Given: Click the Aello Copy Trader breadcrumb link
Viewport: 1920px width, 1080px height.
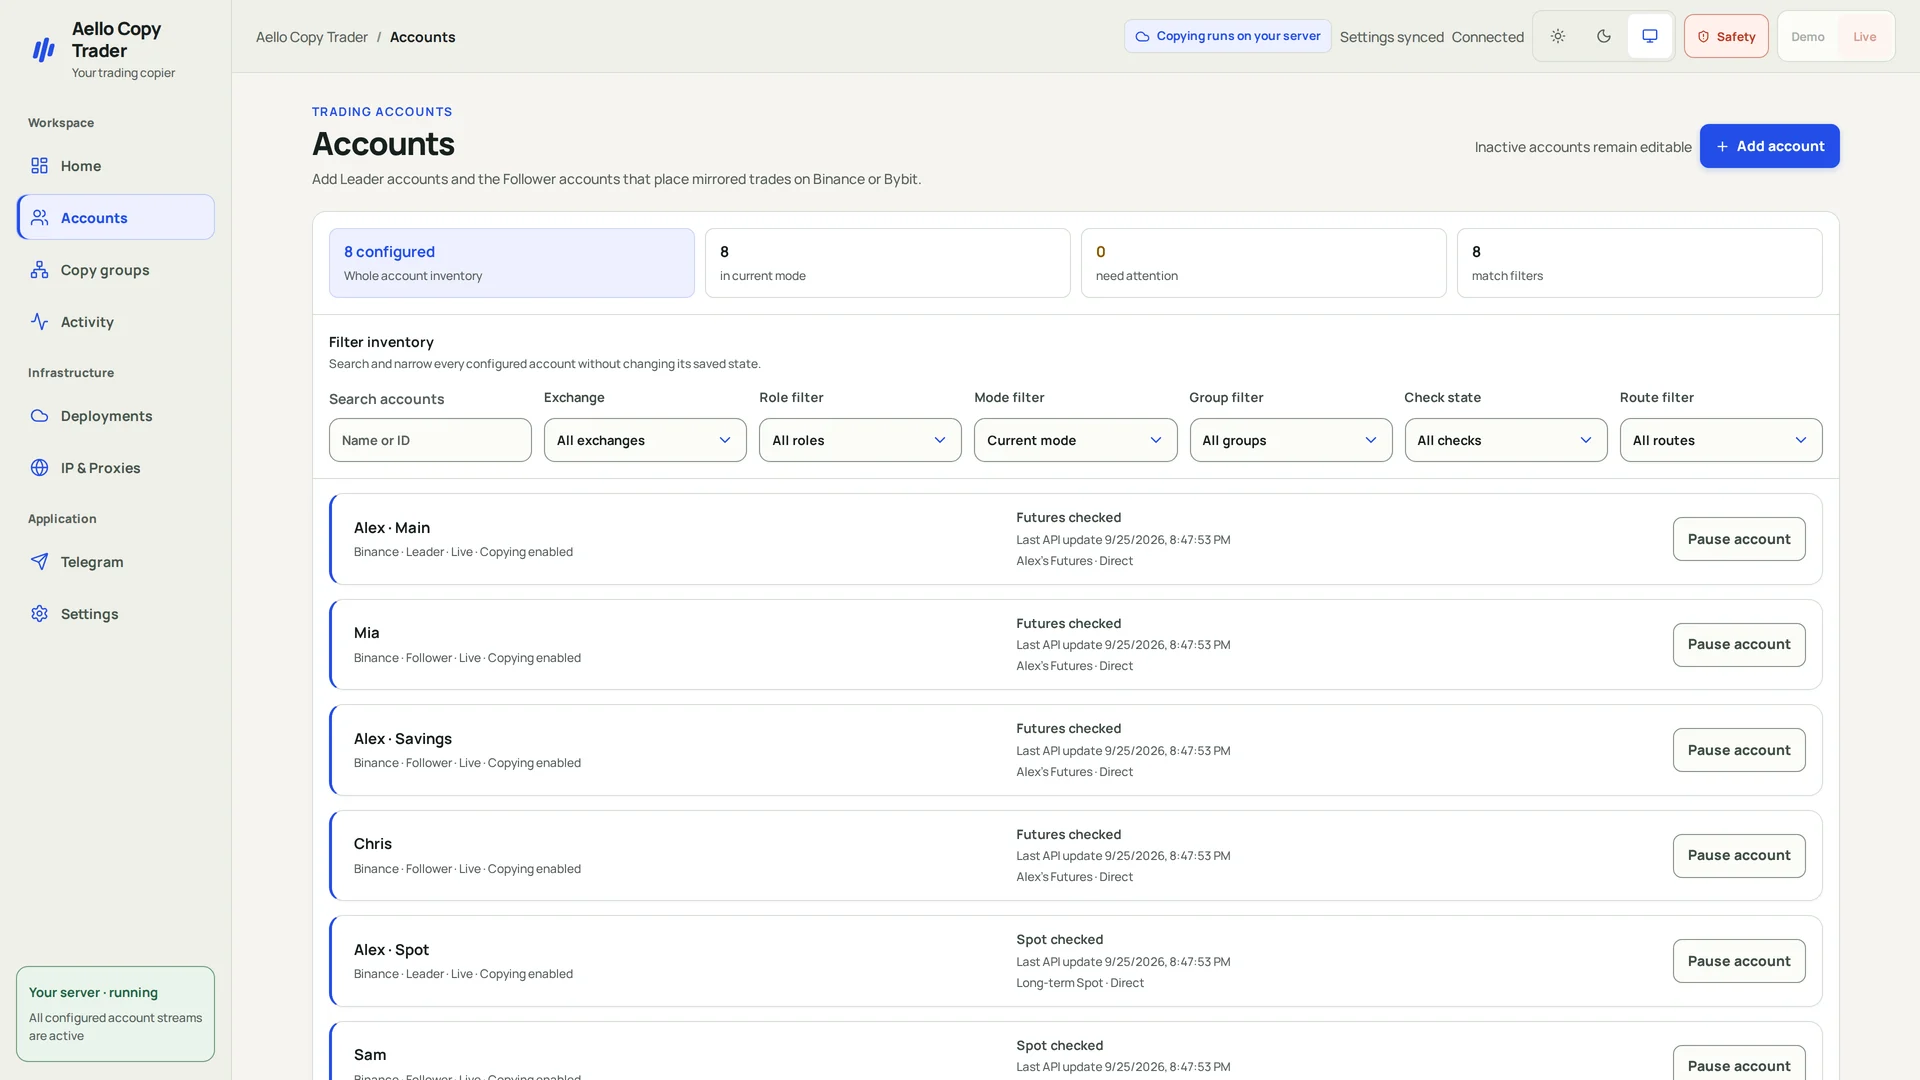Looking at the screenshot, I should [312, 37].
